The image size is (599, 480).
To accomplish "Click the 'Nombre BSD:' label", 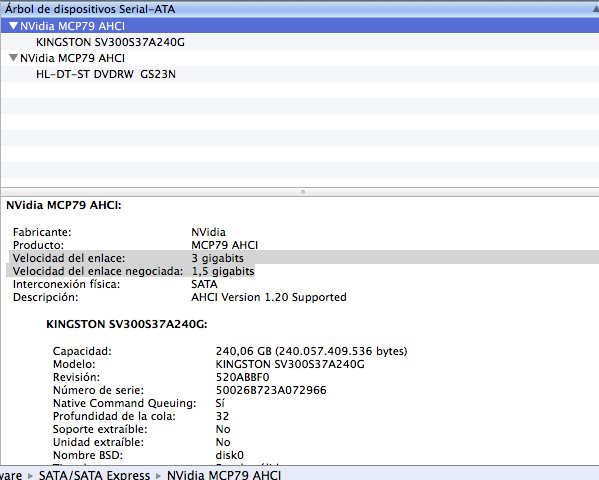I will tap(88, 455).
